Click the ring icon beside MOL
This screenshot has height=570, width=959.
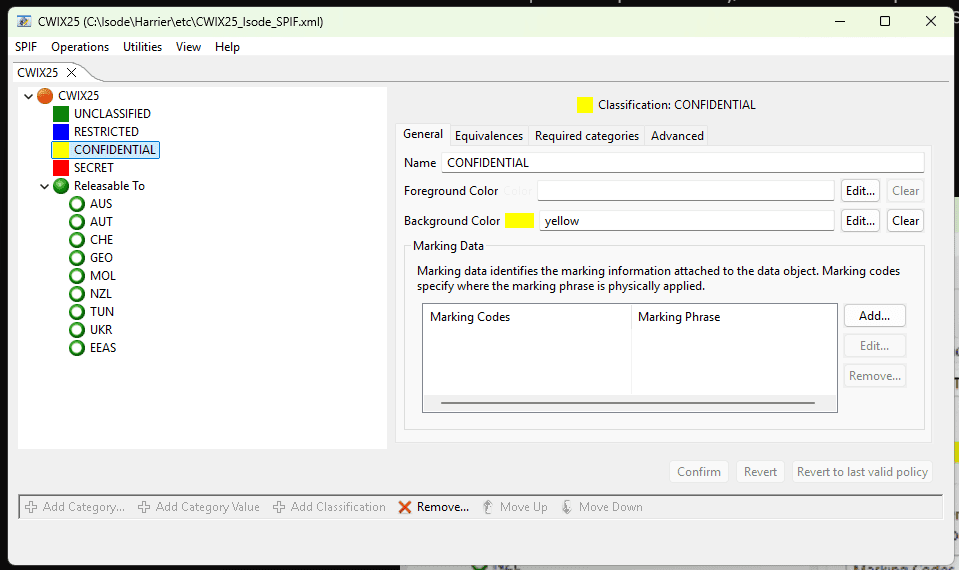[76, 276]
